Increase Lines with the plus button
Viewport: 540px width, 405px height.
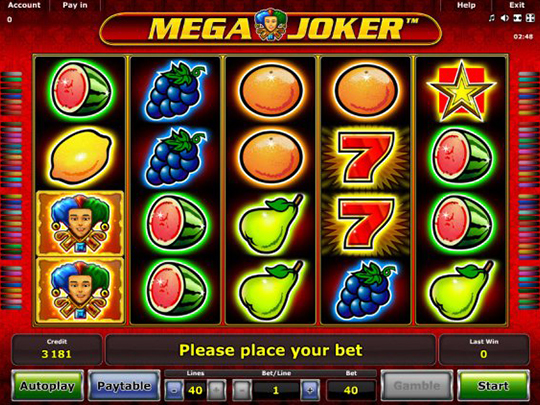(217, 390)
